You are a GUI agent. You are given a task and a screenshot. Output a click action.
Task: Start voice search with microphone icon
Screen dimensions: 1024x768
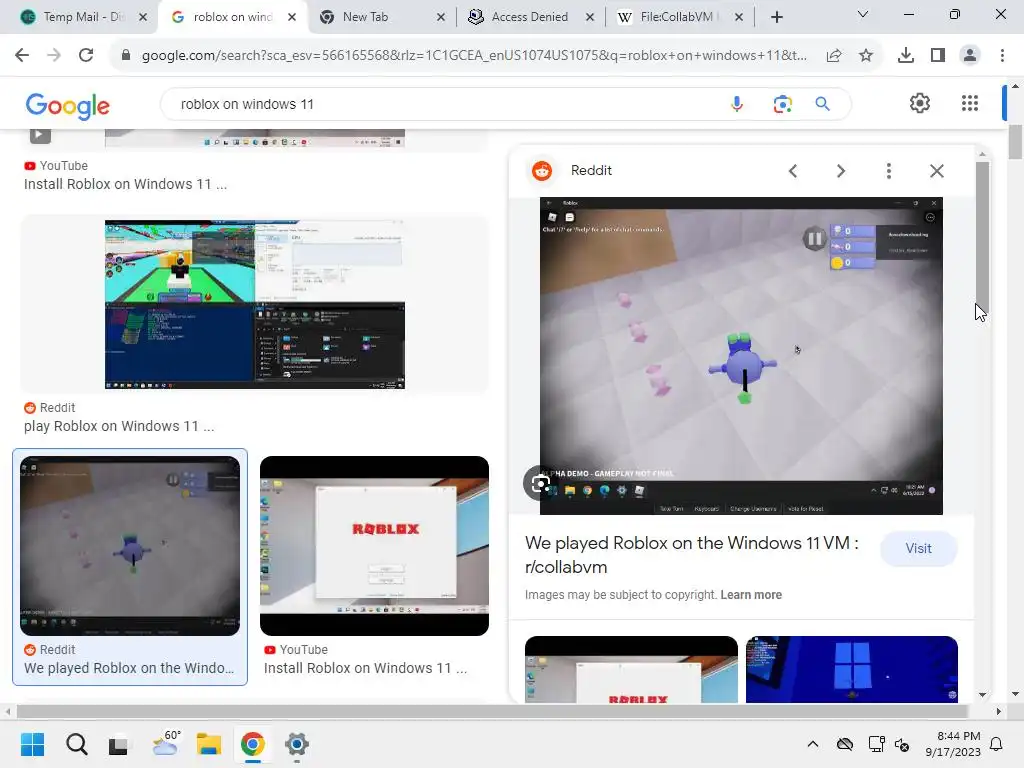pyautogui.click(x=737, y=104)
